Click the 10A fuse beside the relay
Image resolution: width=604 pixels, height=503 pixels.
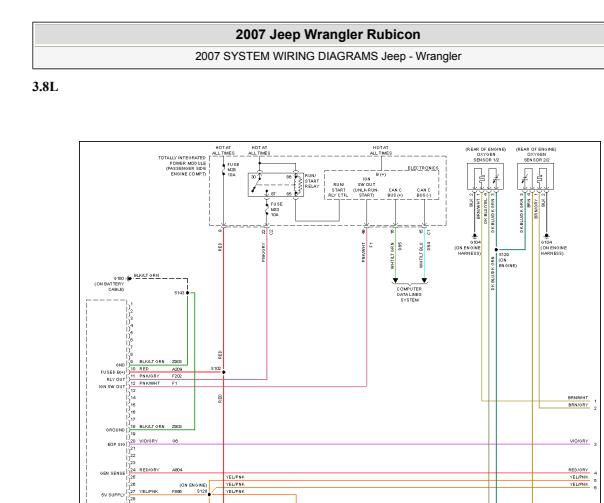tap(267, 210)
